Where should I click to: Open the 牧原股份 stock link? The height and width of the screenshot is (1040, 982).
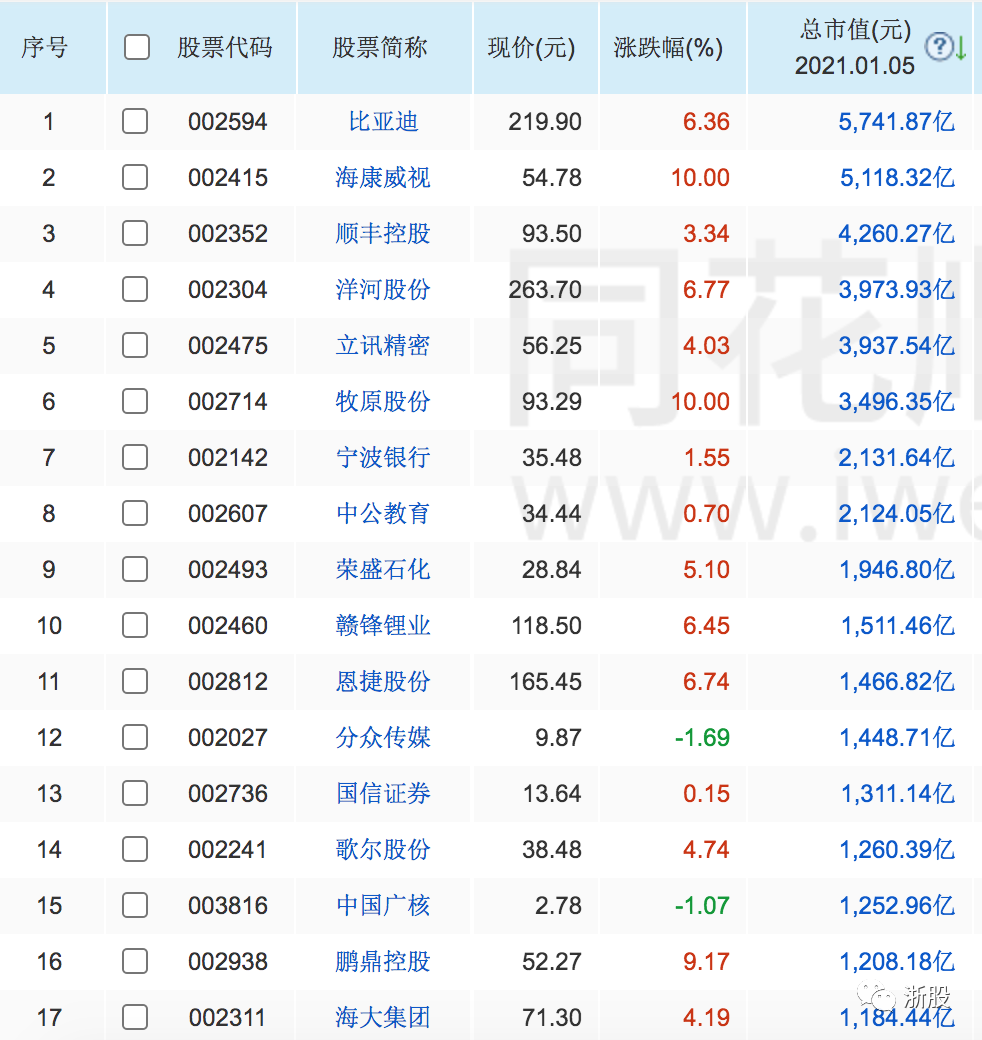(383, 401)
